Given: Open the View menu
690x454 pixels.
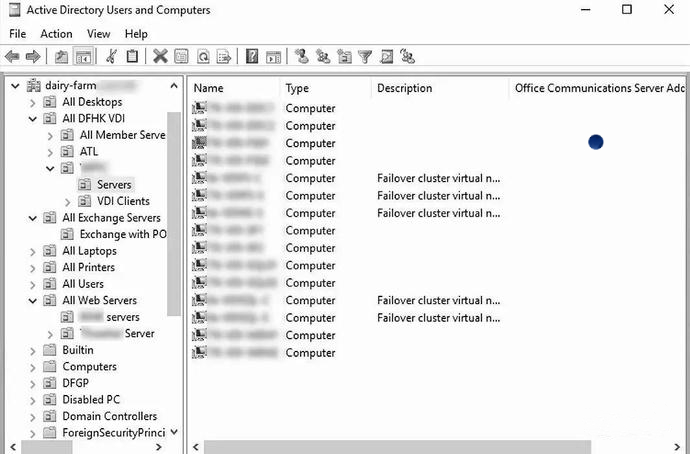Looking at the screenshot, I should pos(99,34).
